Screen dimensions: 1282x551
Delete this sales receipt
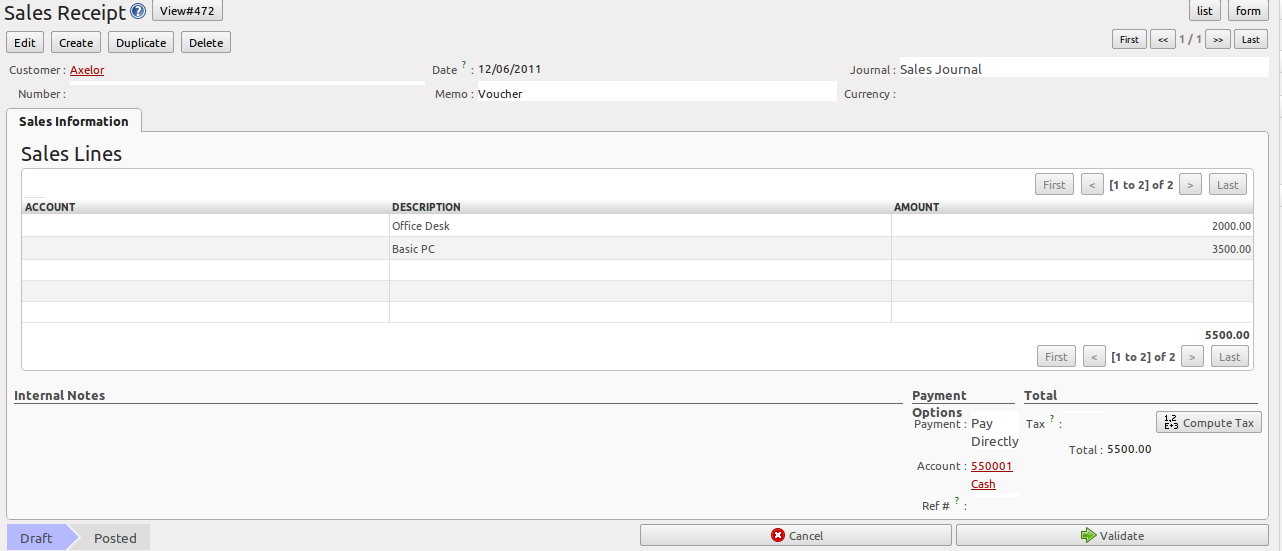[206, 43]
